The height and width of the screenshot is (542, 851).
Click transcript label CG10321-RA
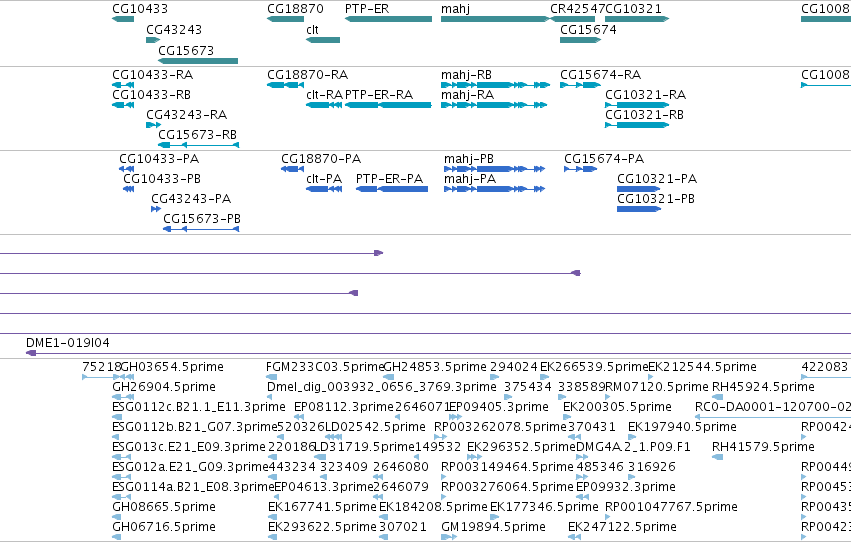pos(646,95)
